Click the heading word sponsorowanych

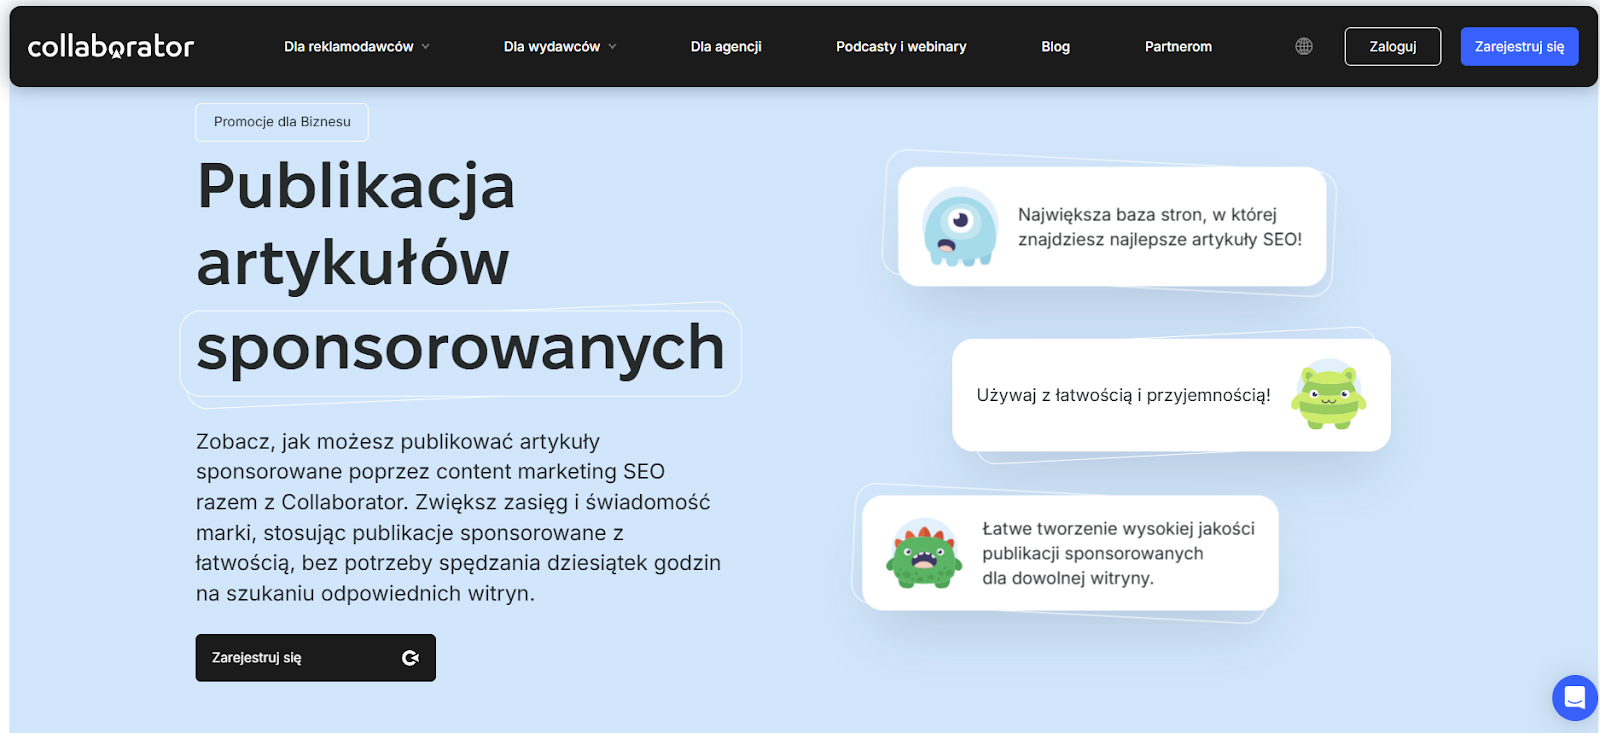point(460,348)
